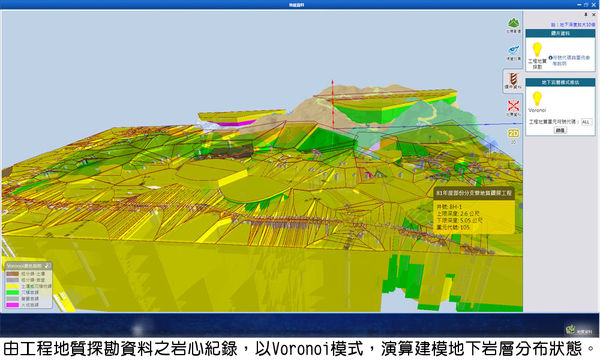Click the red crossed-out map sidebar icon
Screen dimensions: 600x360
tap(513, 108)
